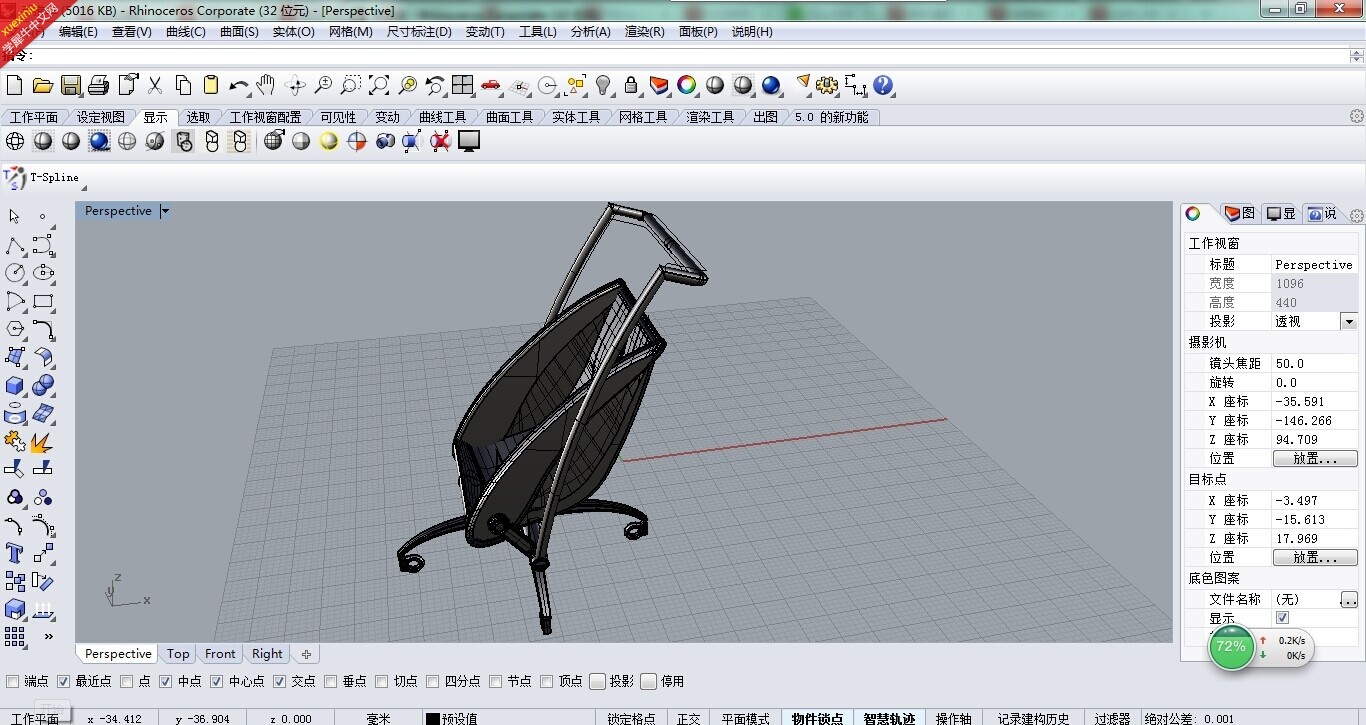The image size is (1366, 725).
Task: Switch to the 曲面工具 toolbar tab
Action: point(509,117)
